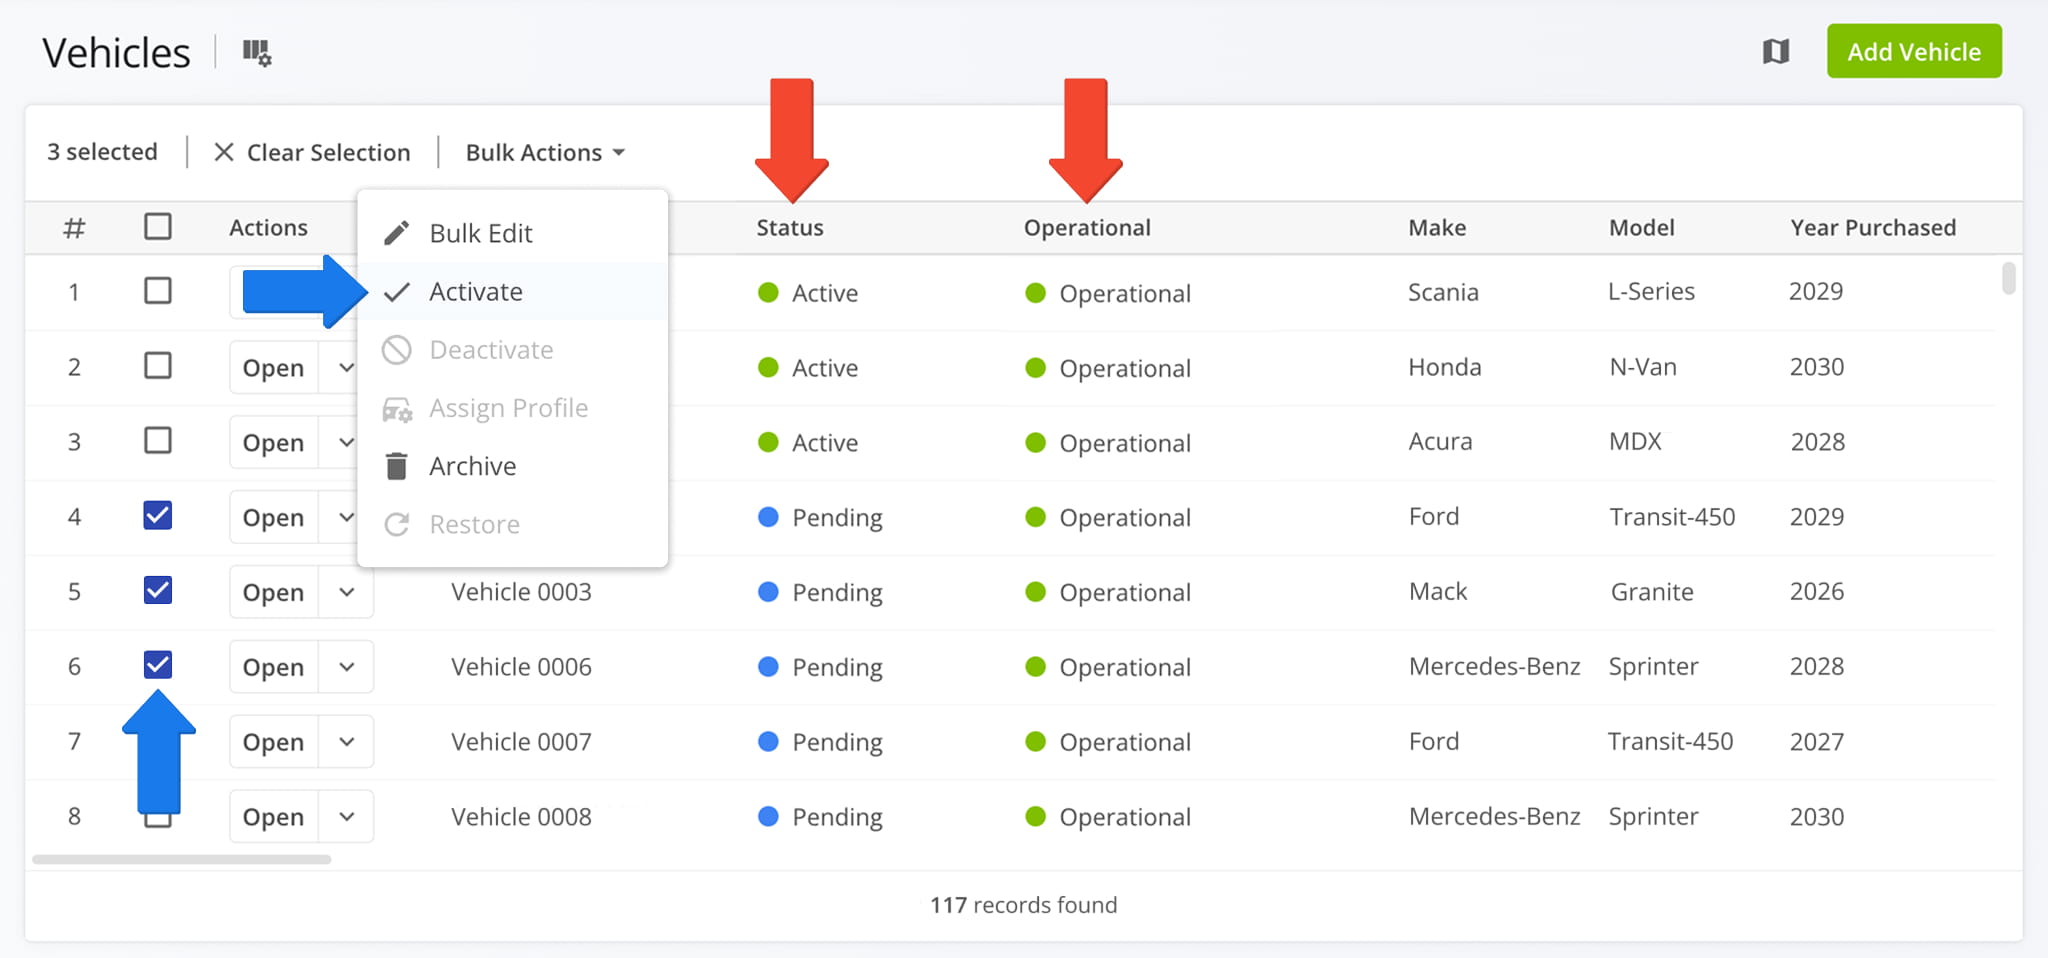The width and height of the screenshot is (2048, 958).
Task: Click the Vehicles page title
Action: pyautogui.click(x=116, y=53)
